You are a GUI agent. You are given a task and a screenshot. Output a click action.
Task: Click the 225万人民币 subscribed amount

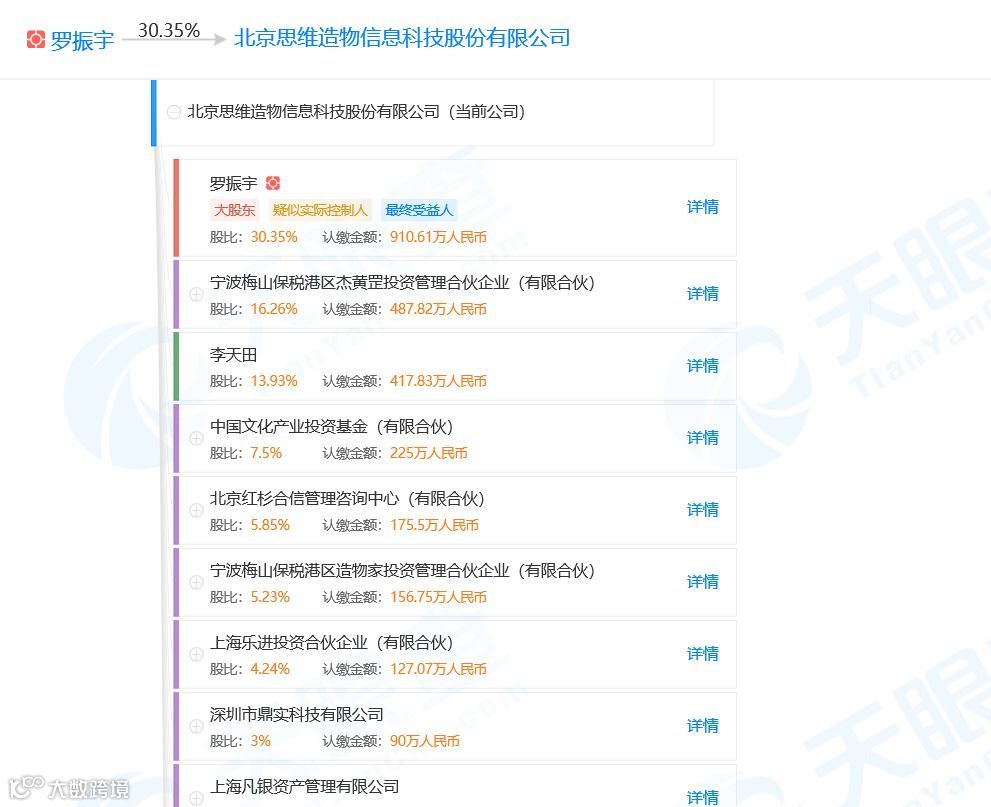click(429, 453)
